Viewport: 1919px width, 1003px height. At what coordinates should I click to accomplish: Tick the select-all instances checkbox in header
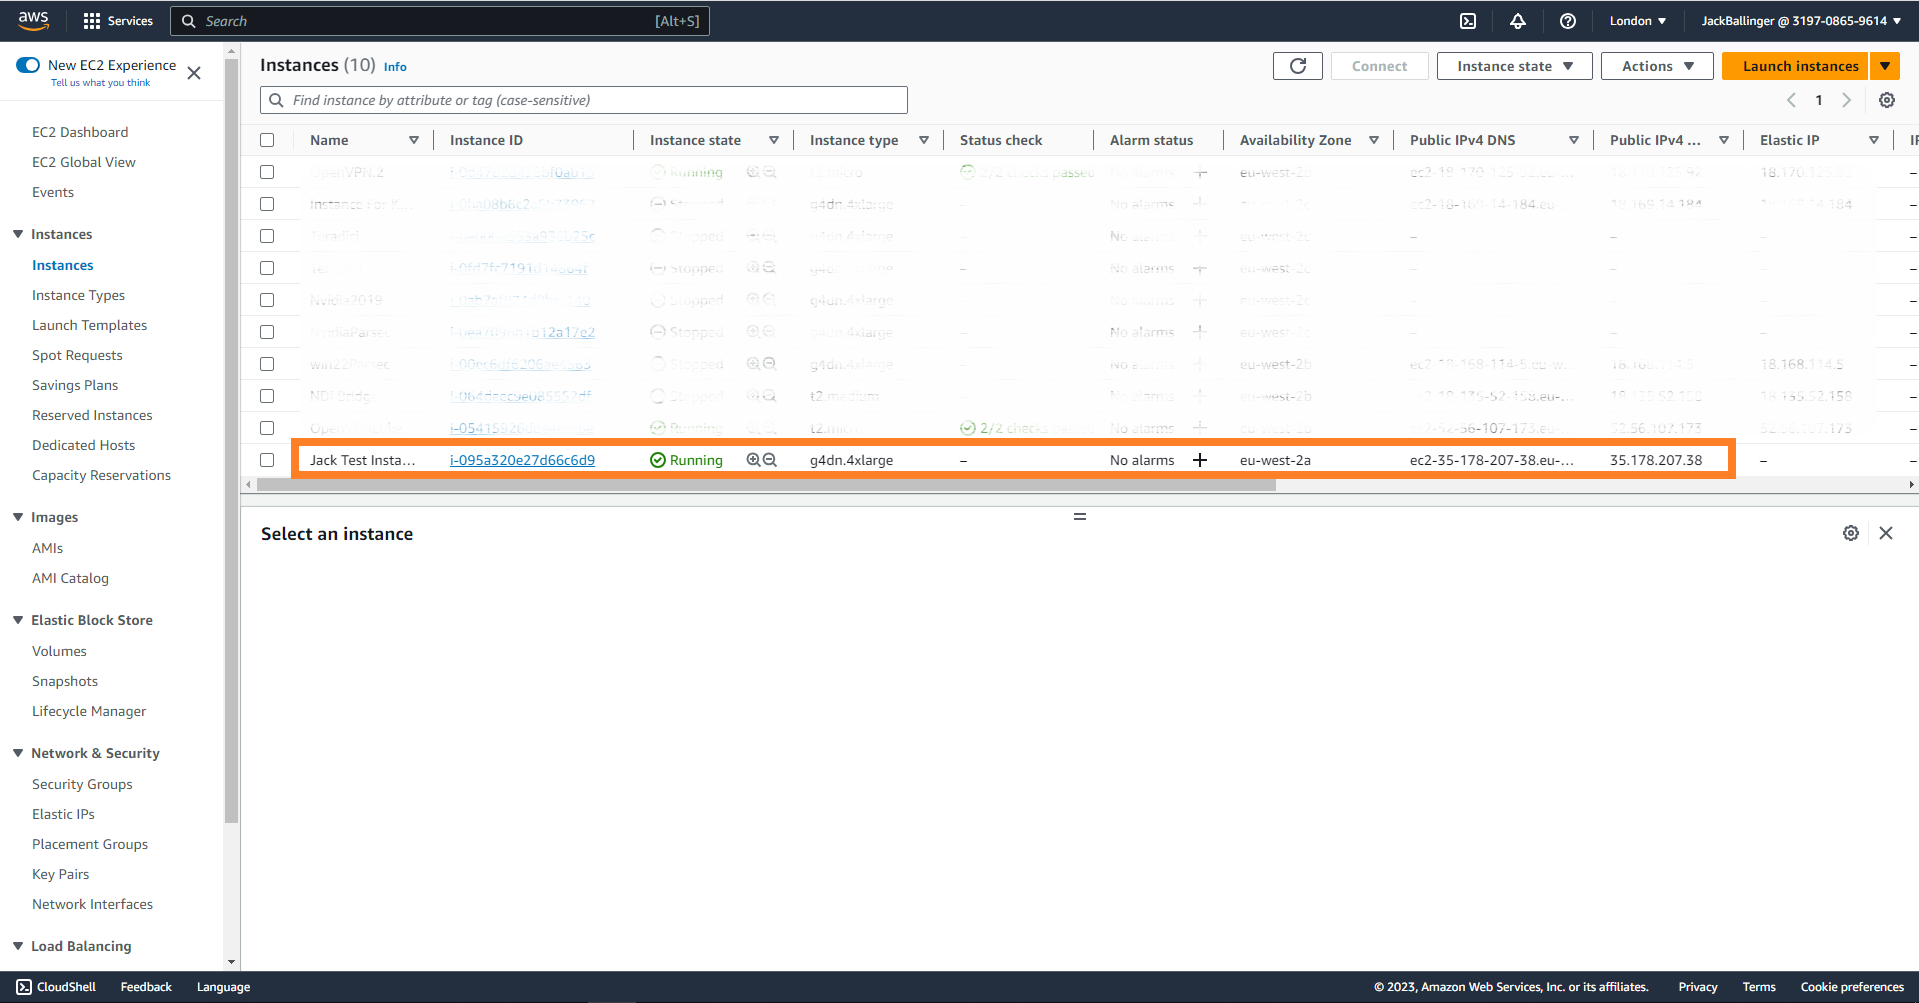[267, 140]
